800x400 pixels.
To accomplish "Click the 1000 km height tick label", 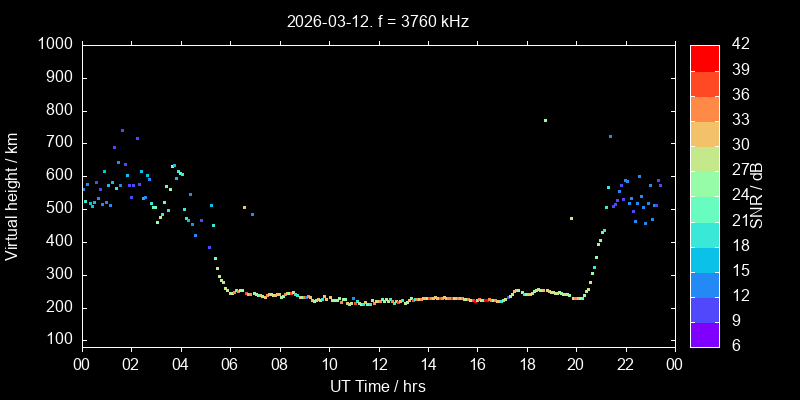I will (x=54, y=44).
